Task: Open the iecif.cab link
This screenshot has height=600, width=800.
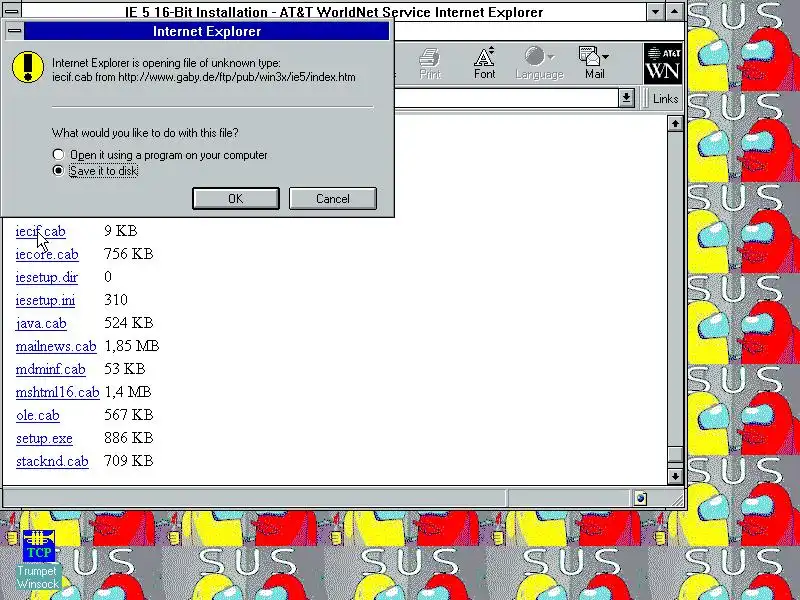Action: (x=40, y=231)
